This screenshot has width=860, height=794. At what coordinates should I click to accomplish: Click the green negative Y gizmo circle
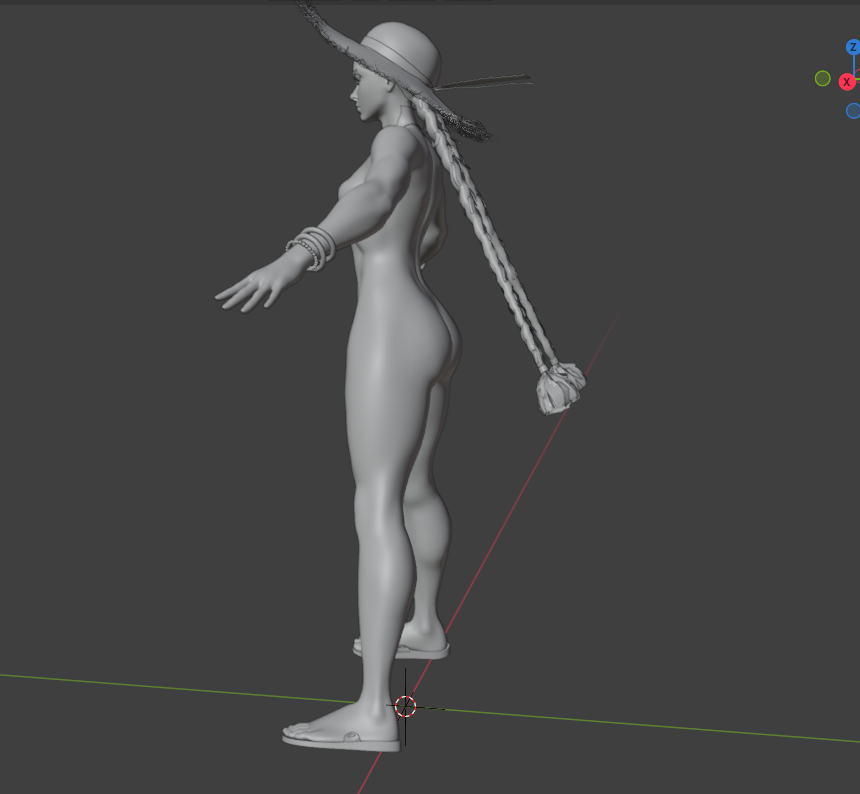pos(822,78)
